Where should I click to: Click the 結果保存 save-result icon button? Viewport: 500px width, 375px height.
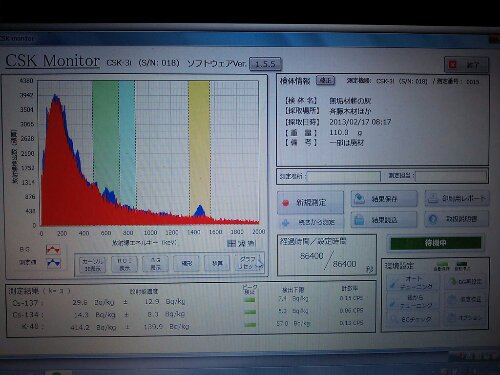(x=384, y=199)
